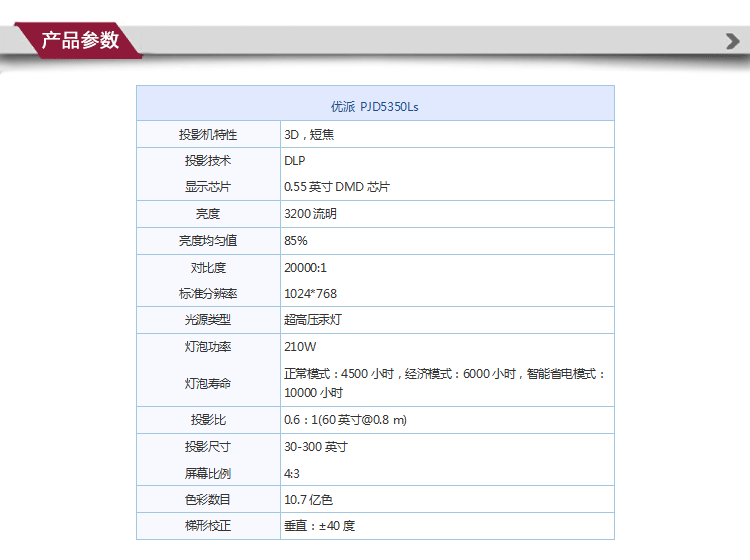Viewport: 750px width, 560px height.
Task: Click the 4:3 aspect ratio value
Action: click(x=292, y=473)
